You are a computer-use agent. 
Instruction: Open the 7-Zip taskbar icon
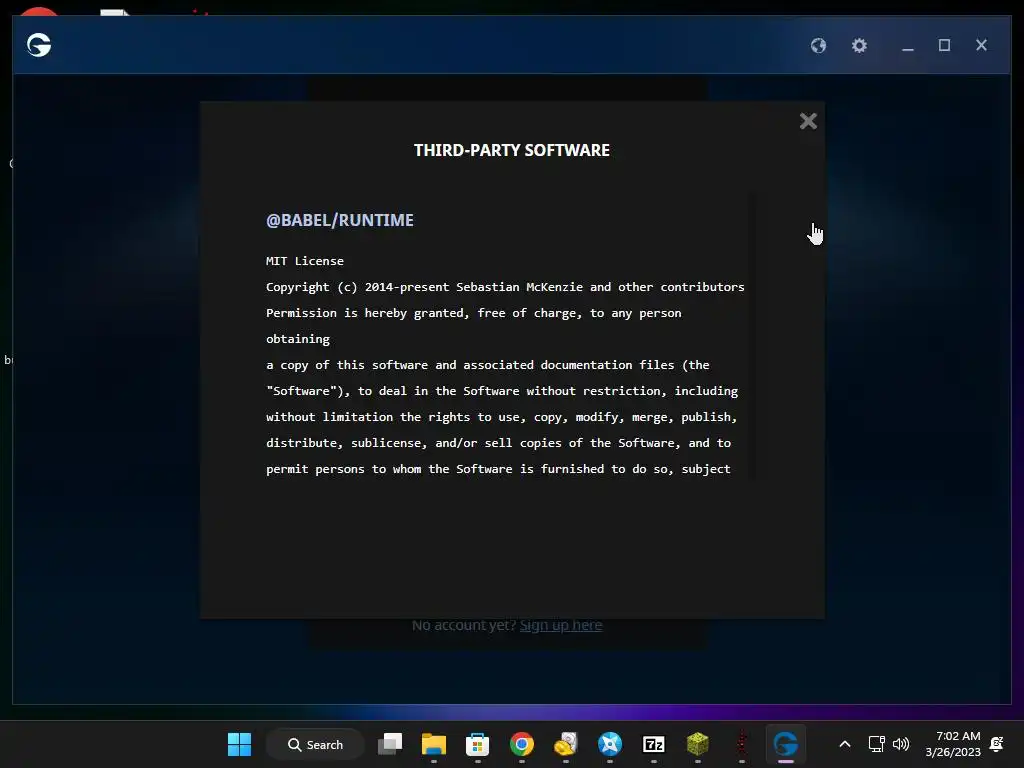coord(654,744)
